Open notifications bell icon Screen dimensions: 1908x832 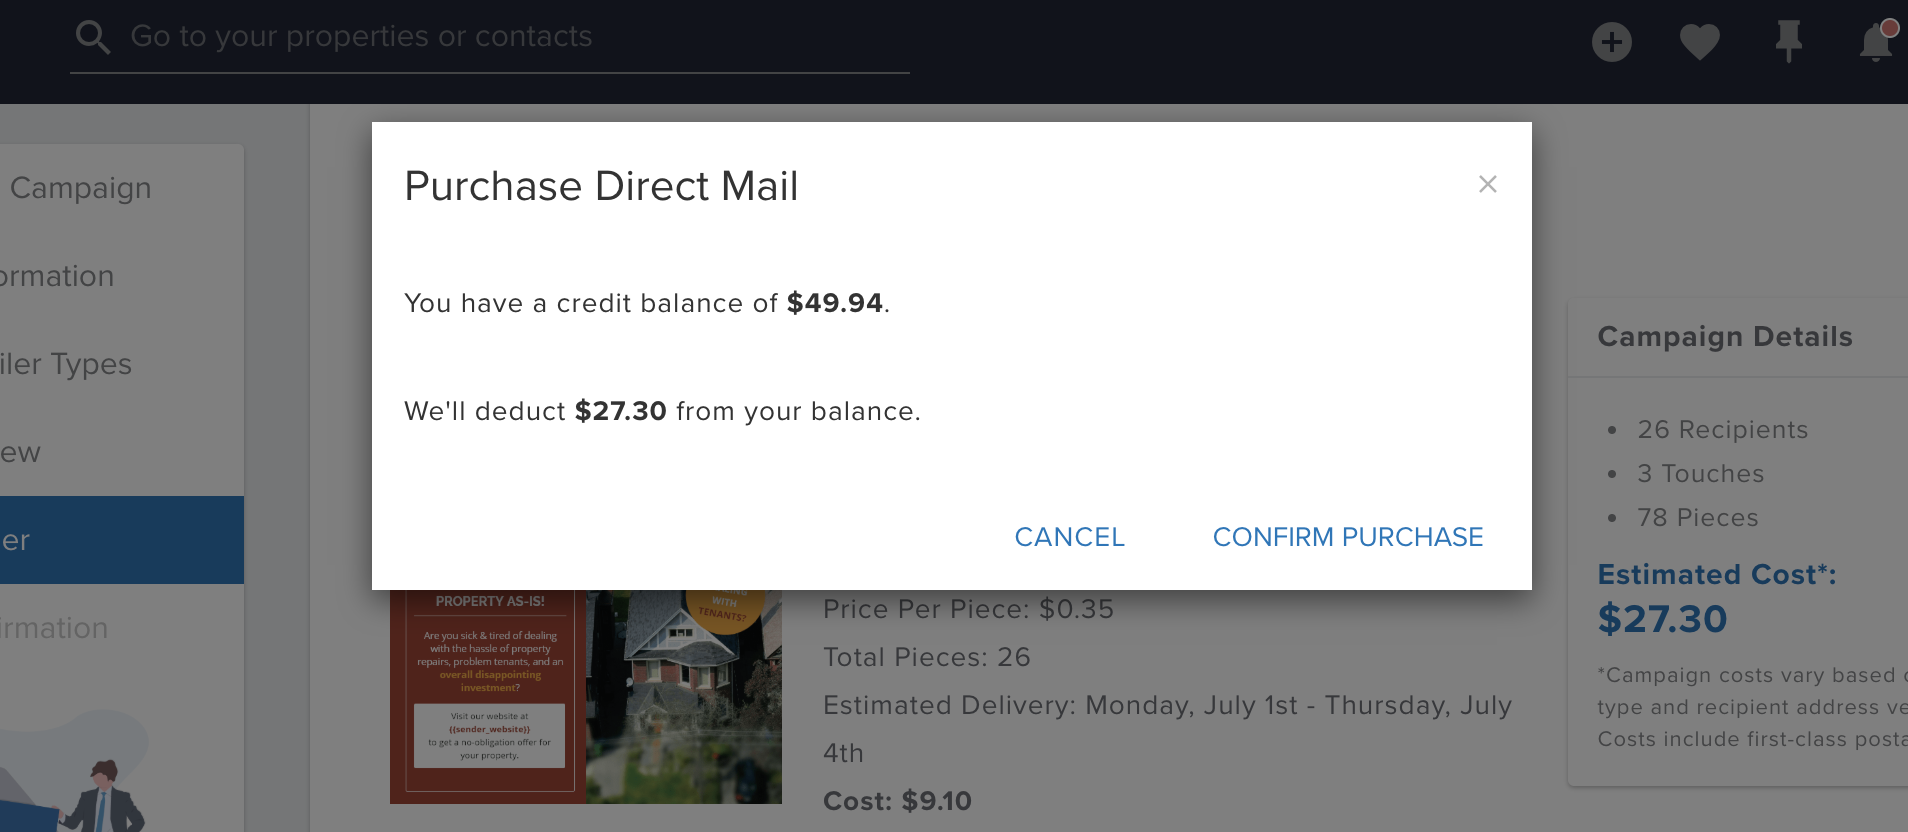[1876, 41]
